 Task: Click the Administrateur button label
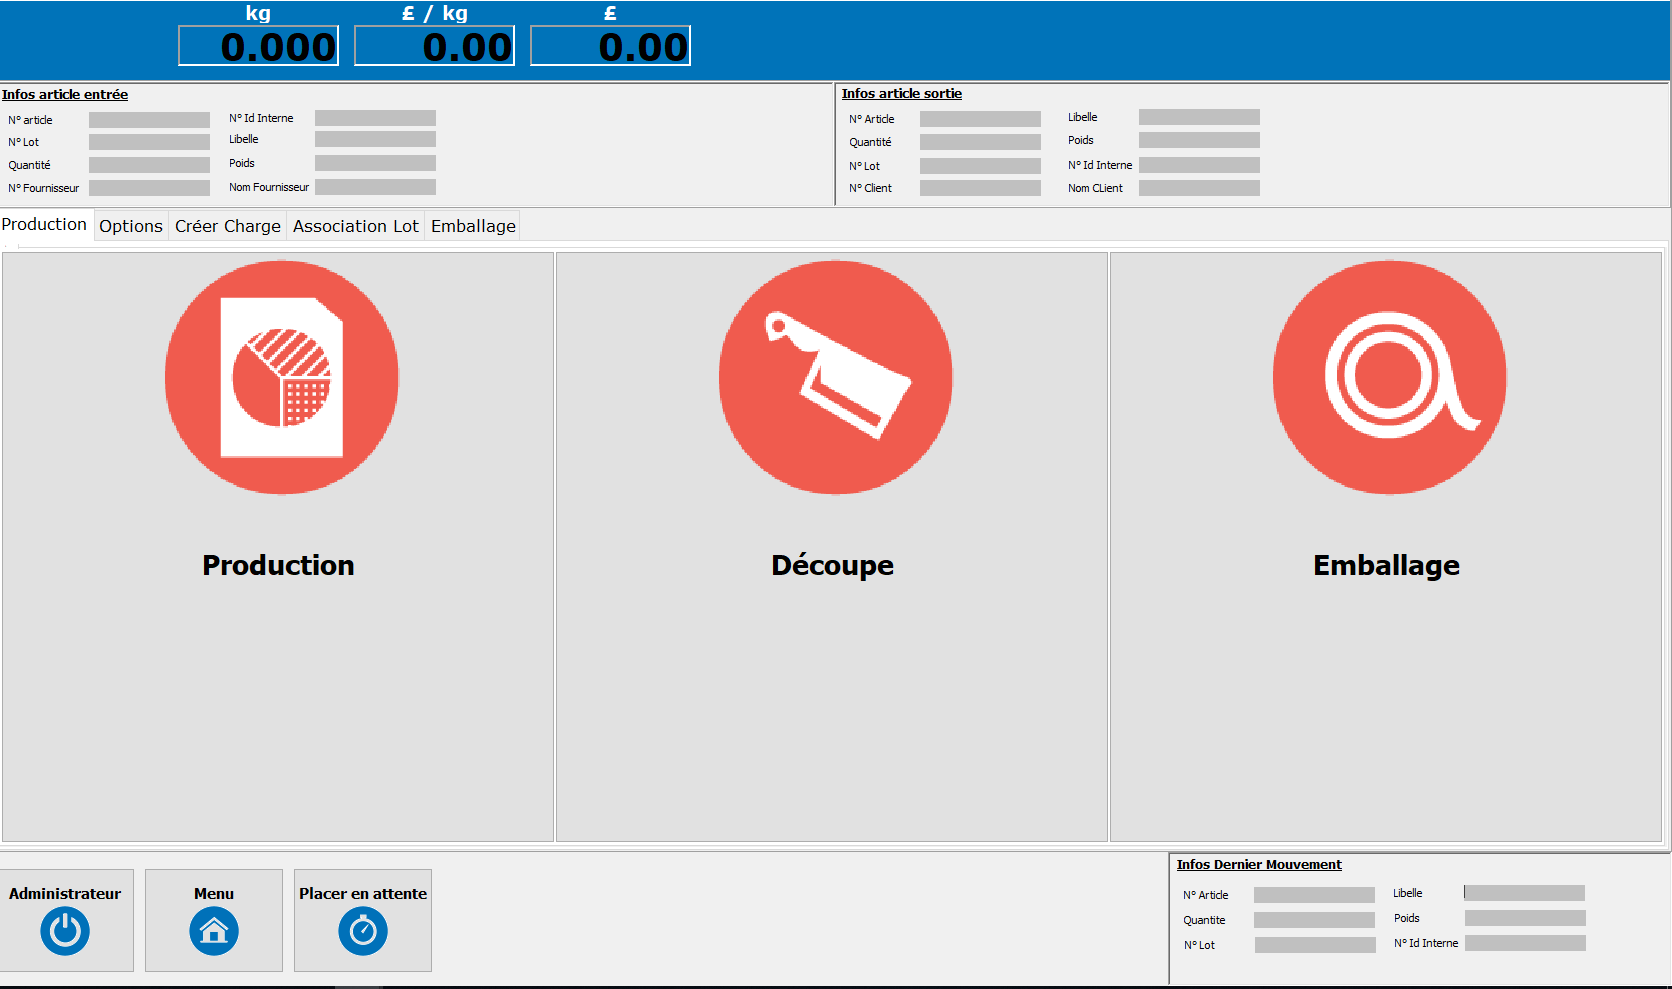[65, 893]
